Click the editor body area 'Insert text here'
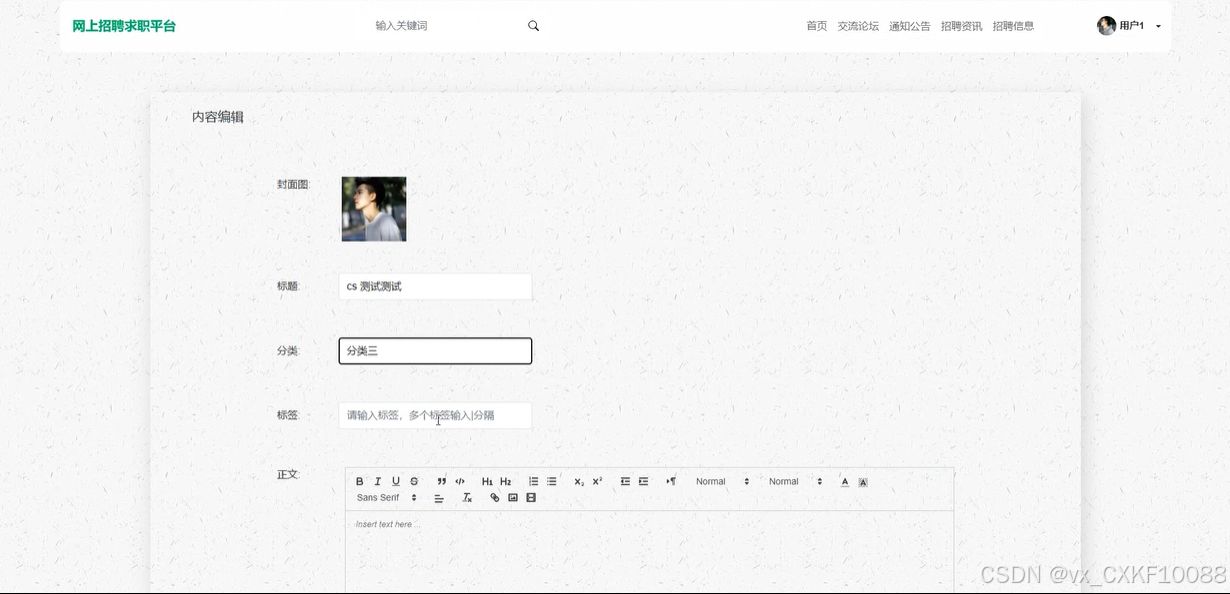The width and height of the screenshot is (1230, 594). (649, 552)
